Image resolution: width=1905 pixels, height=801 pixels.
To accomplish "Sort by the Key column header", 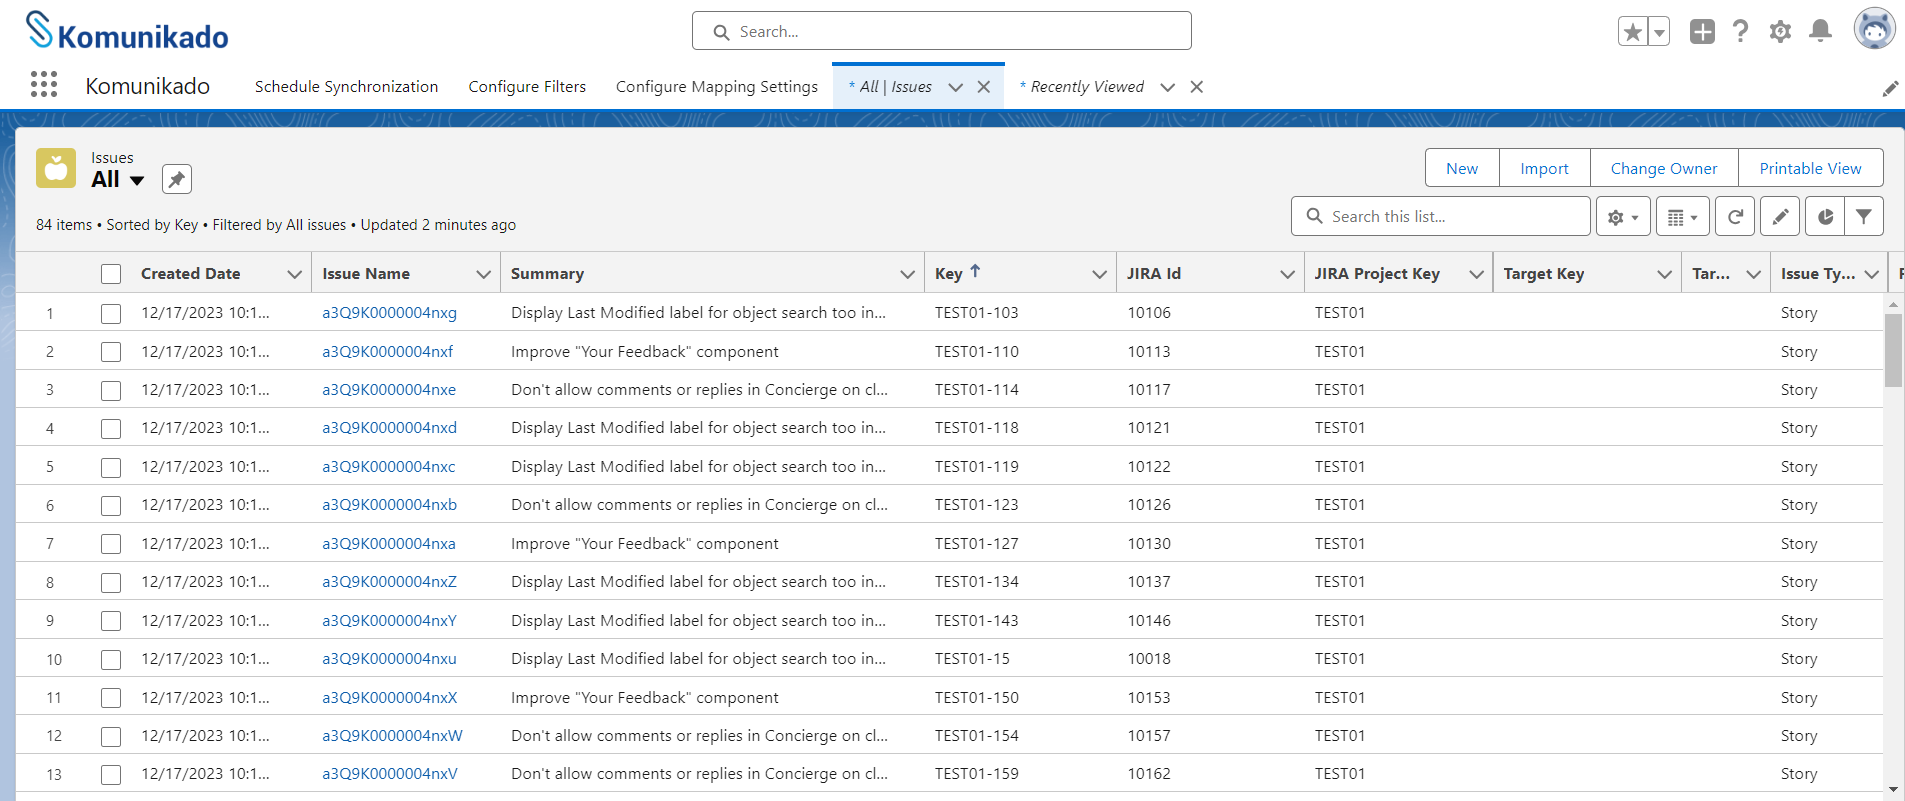I will click(949, 274).
